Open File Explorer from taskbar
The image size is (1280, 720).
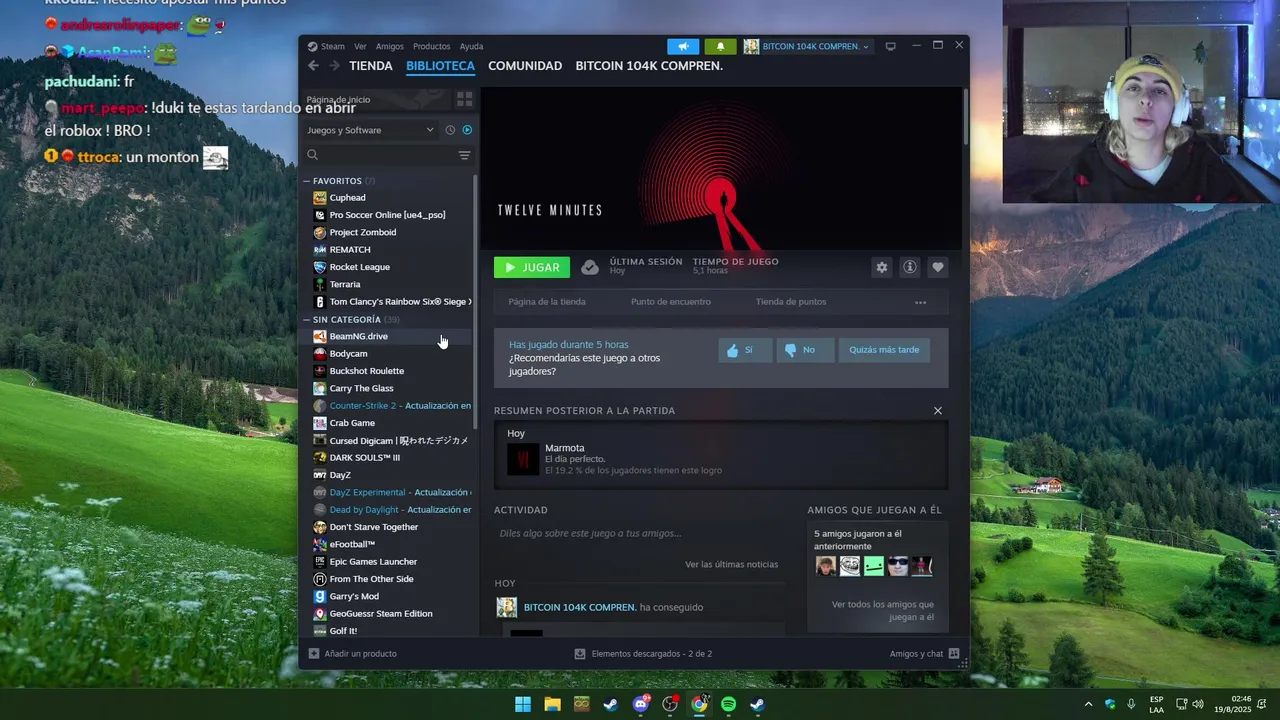[x=552, y=704]
